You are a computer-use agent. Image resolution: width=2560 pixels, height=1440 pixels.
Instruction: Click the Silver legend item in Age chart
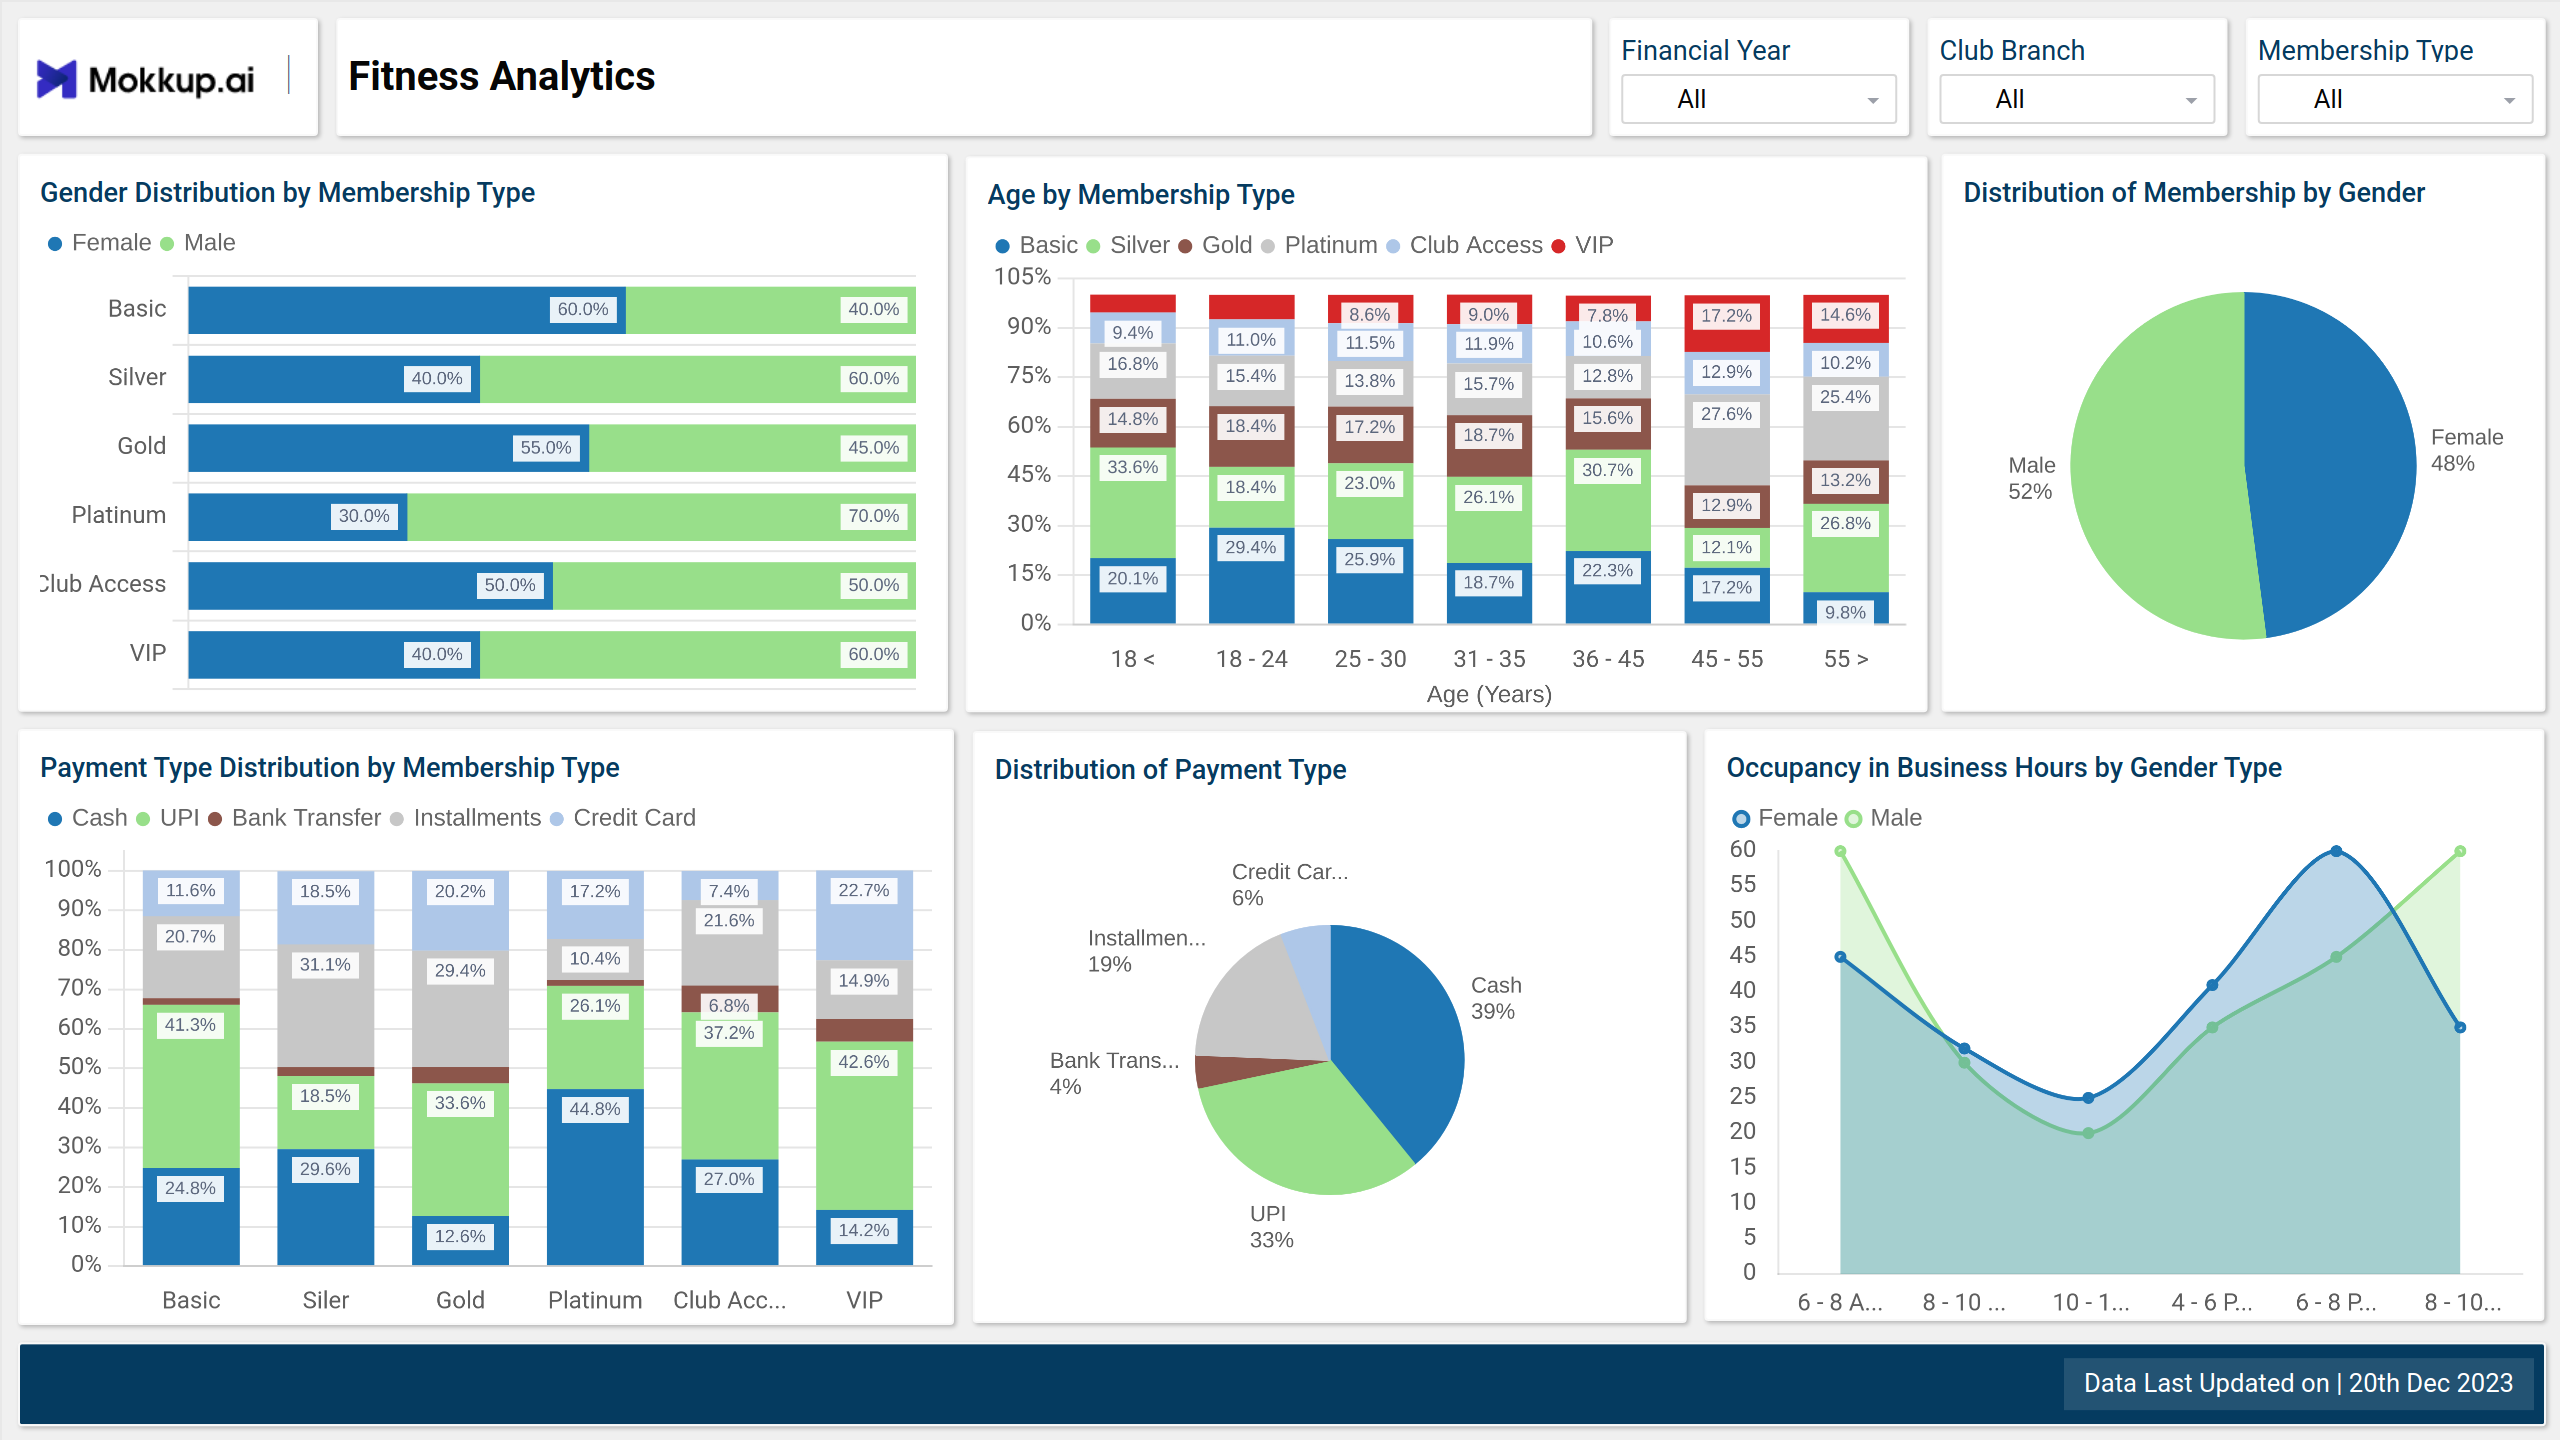[x=1127, y=245]
